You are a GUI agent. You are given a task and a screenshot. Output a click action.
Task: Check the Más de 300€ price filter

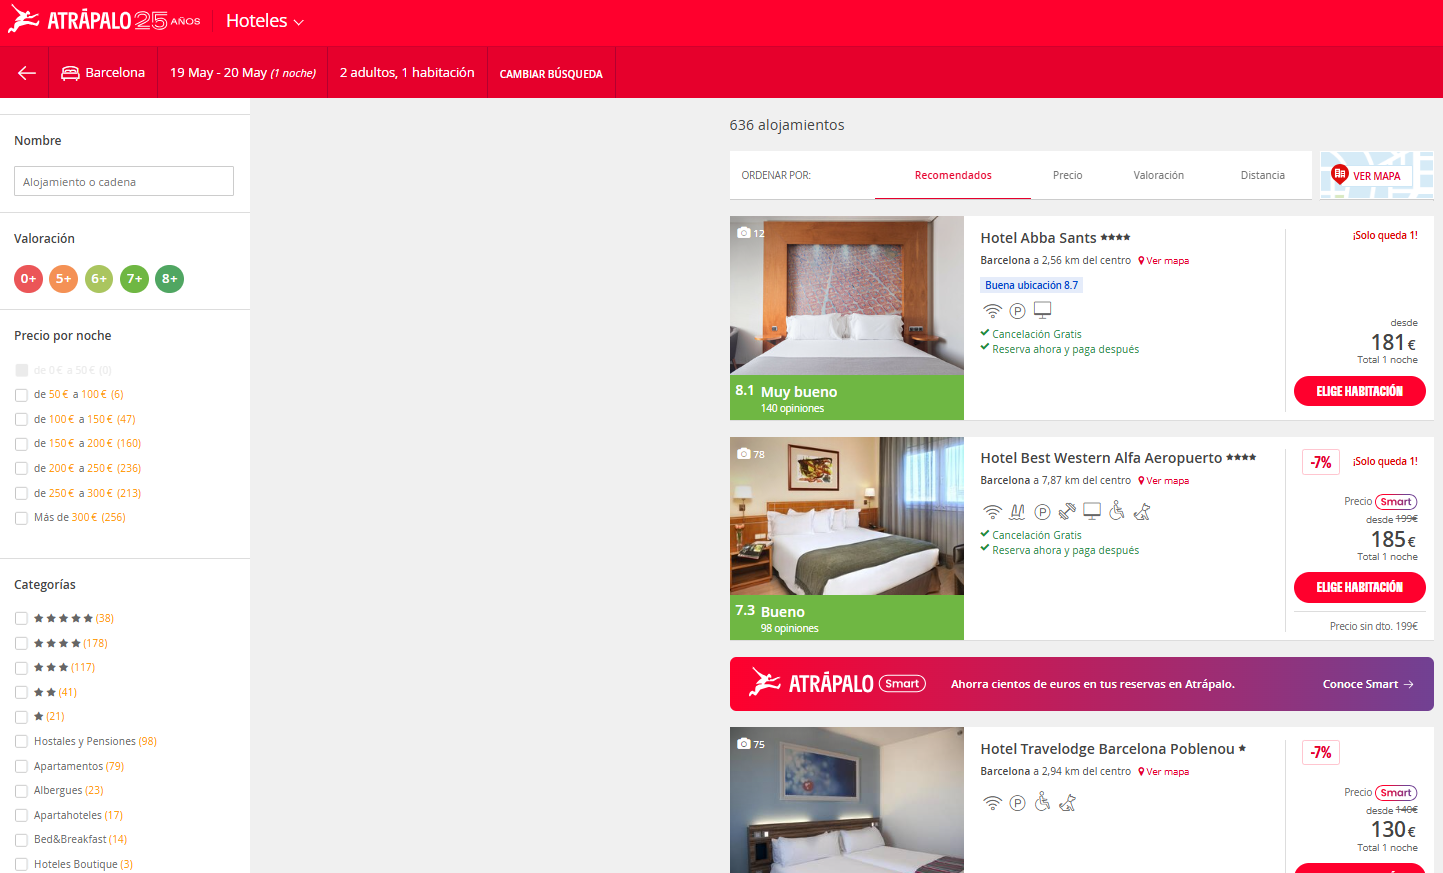tap(21, 518)
